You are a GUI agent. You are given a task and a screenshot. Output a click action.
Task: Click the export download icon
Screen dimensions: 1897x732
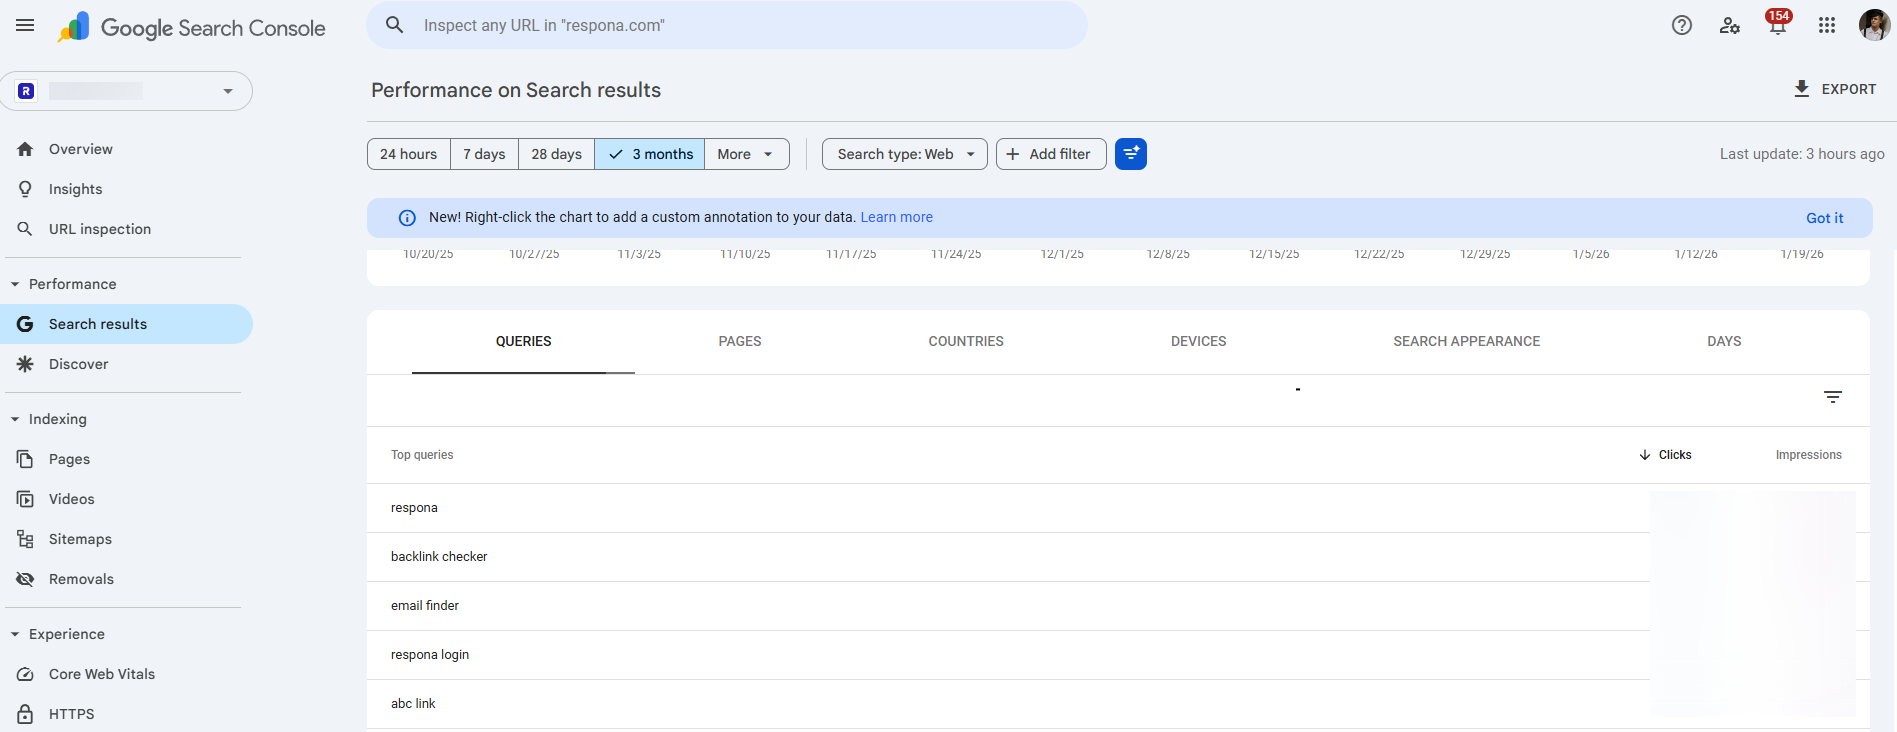(1802, 89)
